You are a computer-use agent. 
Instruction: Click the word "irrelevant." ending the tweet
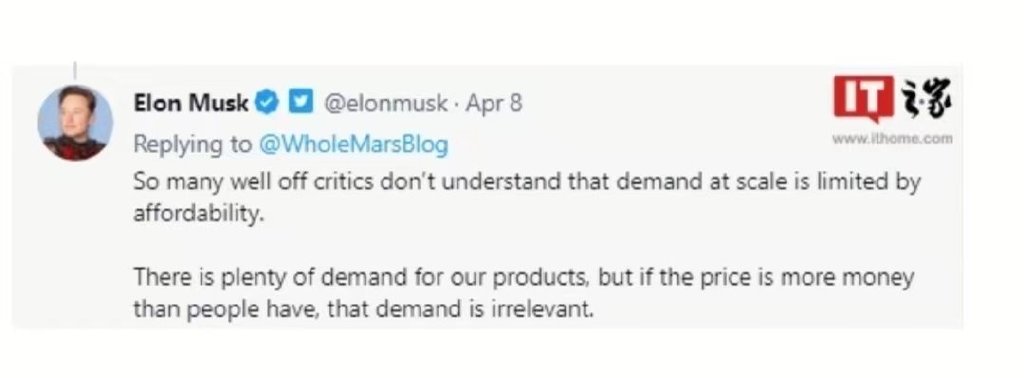pyautogui.click(x=542, y=308)
